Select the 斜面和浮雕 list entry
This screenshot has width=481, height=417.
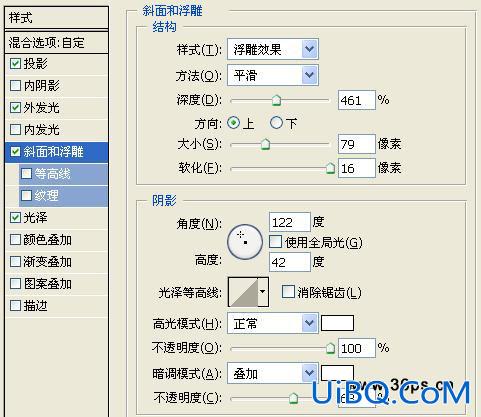point(56,152)
